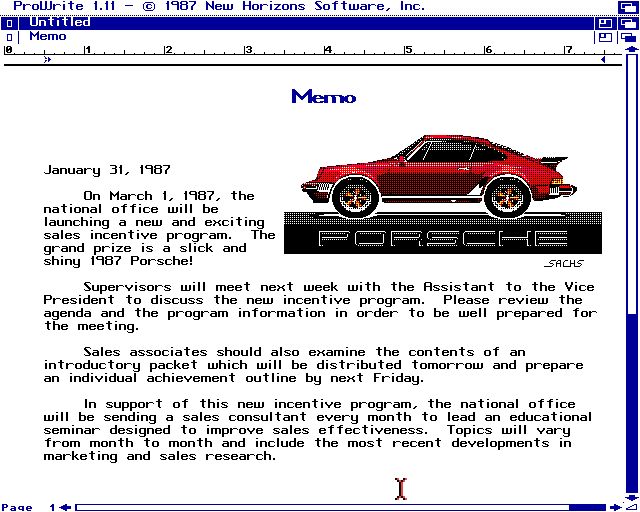This screenshot has width=640, height=512.
Task: Click the Untitled window title bar
Action: pyautogui.click(x=306, y=23)
